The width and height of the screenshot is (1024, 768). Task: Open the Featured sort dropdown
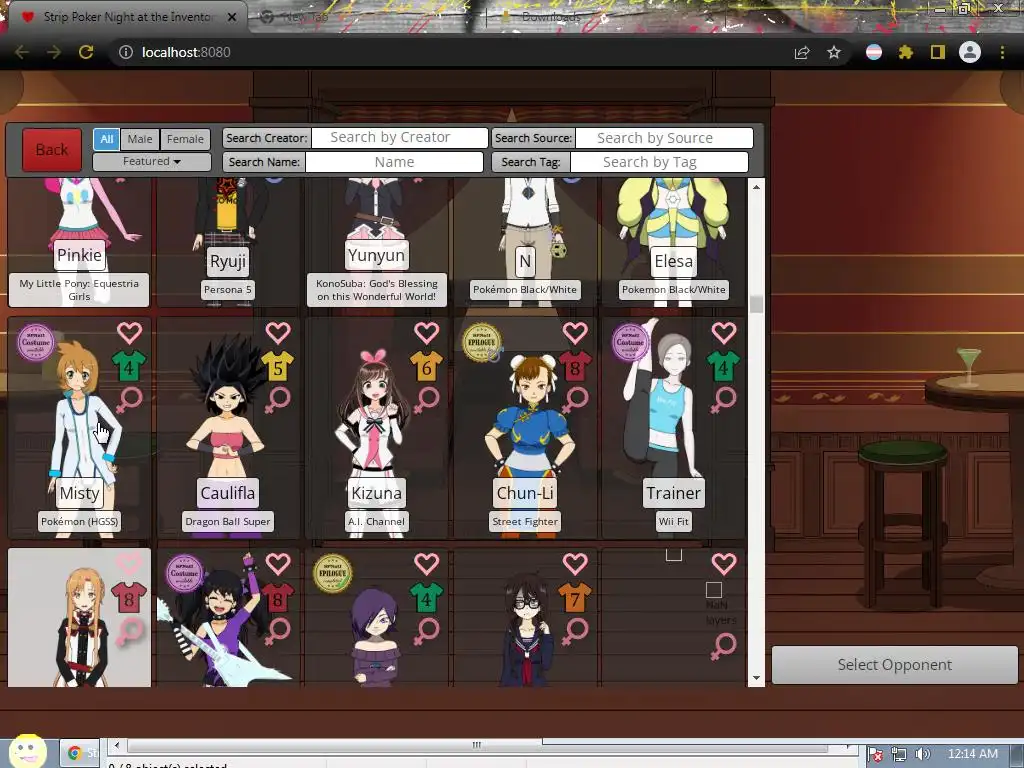pos(152,161)
